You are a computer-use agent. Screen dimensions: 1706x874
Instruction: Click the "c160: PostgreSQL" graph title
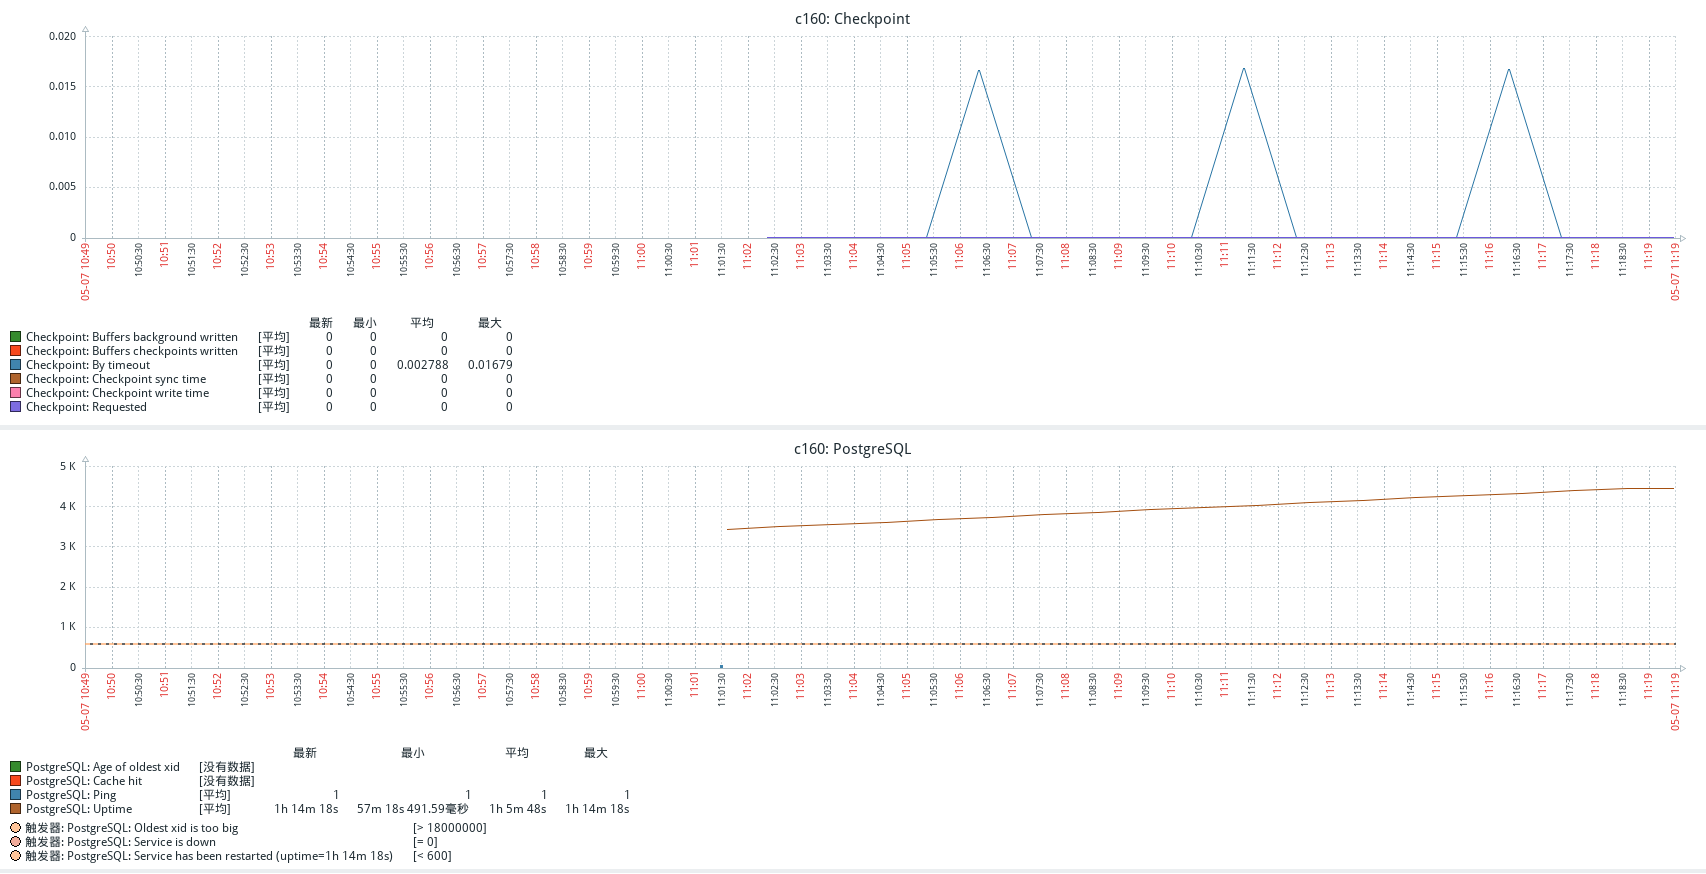coord(853,449)
